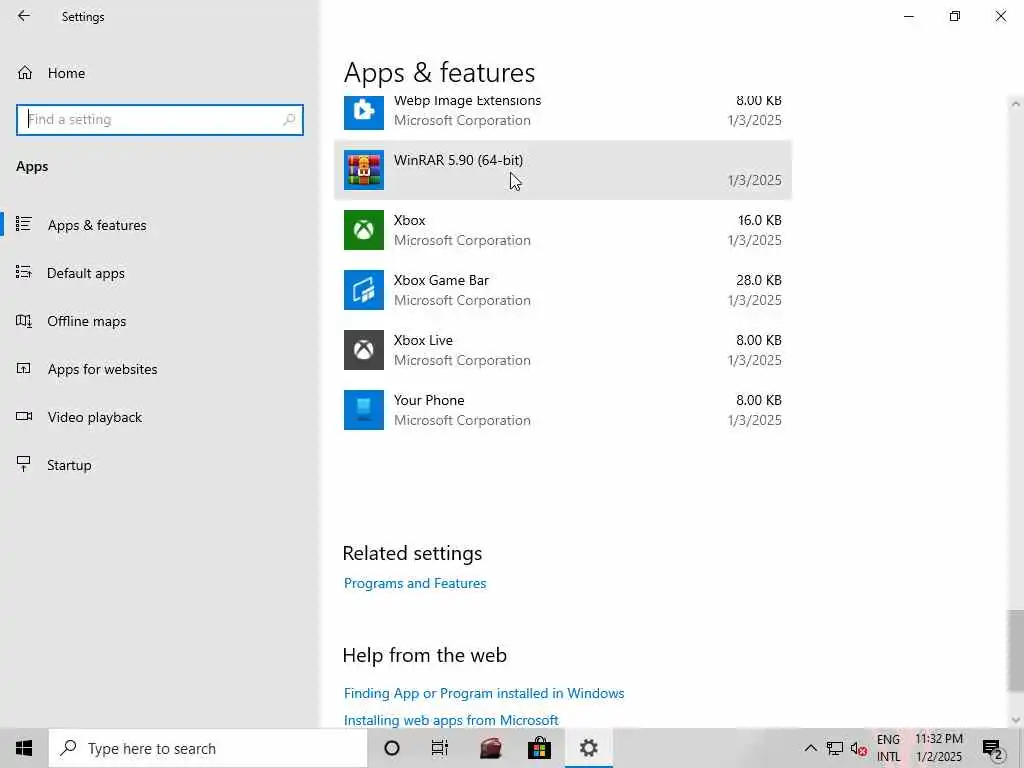Image resolution: width=1024 pixels, height=768 pixels.
Task: Open Offline maps settings
Action: tap(86, 321)
